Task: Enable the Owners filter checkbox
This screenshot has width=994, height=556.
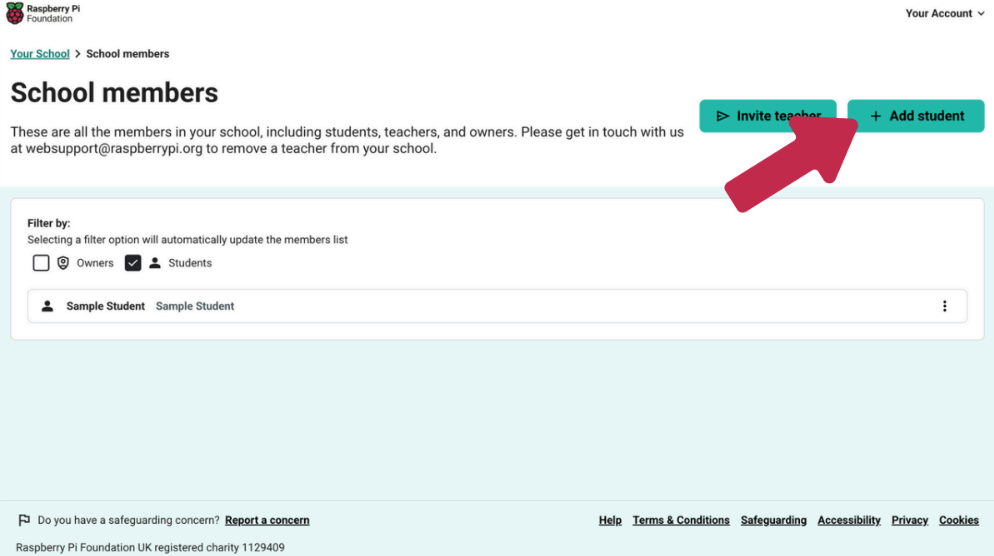Action: (x=41, y=263)
